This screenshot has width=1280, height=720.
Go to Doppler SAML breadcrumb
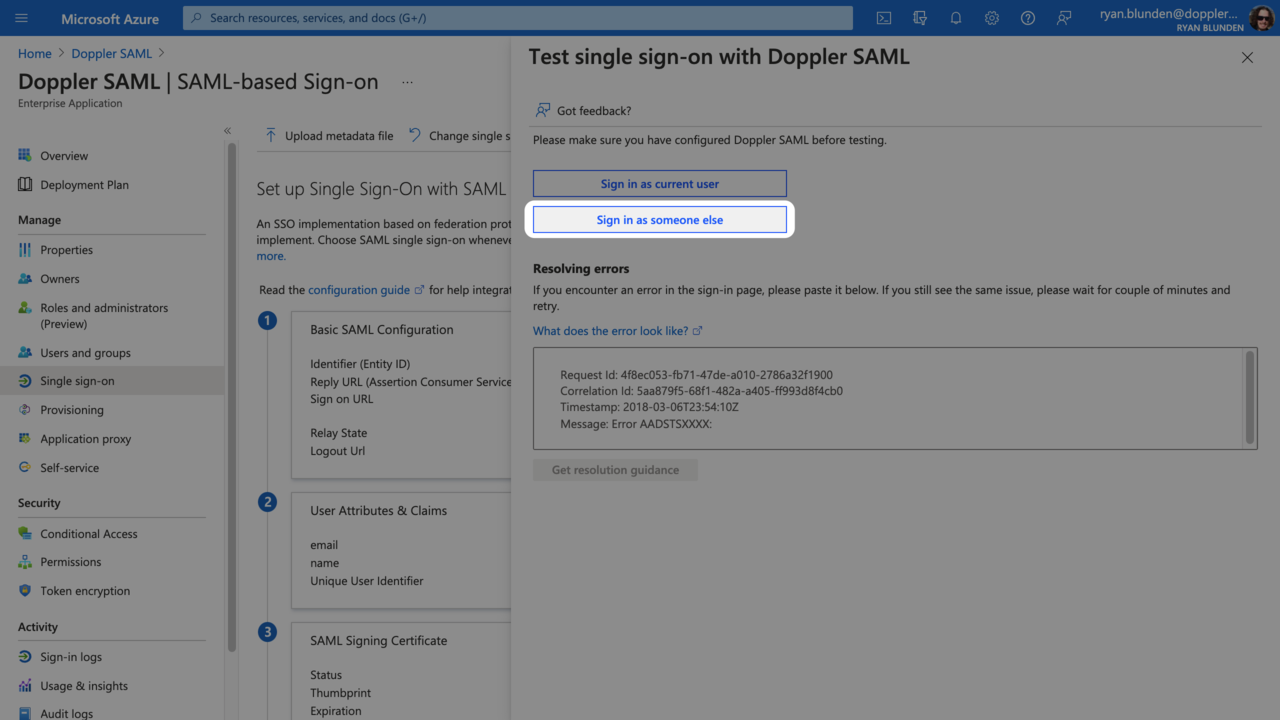(112, 53)
